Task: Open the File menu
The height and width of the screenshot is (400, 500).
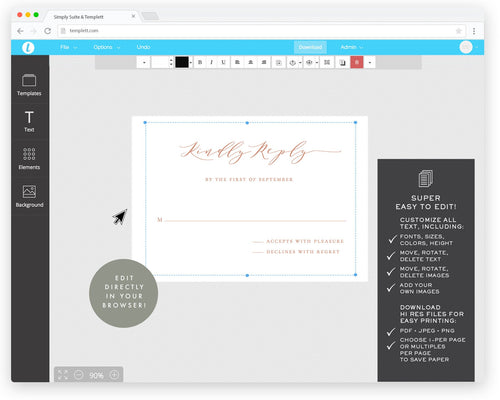Action: 69,47
